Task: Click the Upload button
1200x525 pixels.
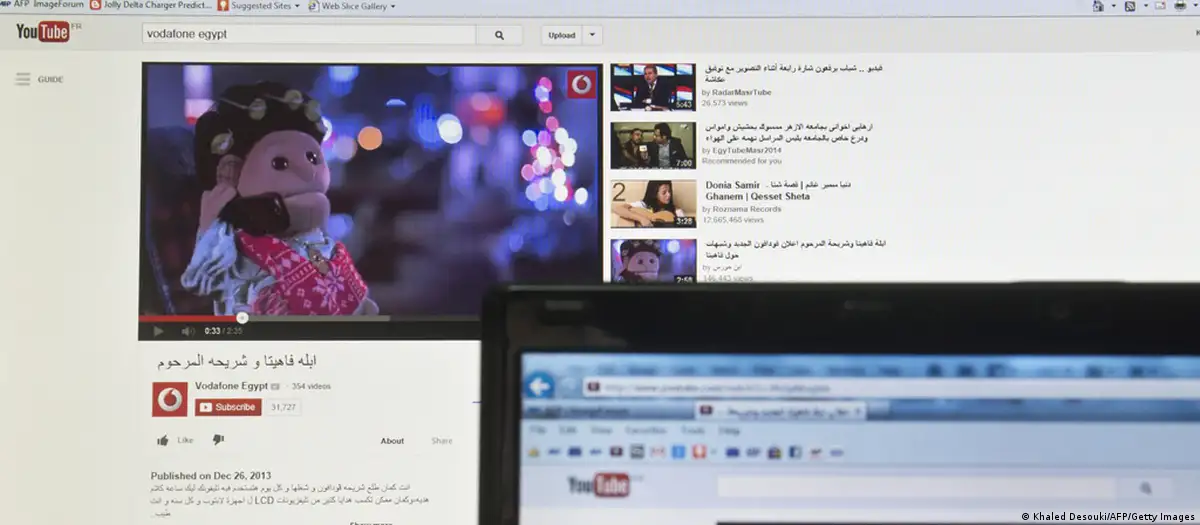Action: click(561, 35)
